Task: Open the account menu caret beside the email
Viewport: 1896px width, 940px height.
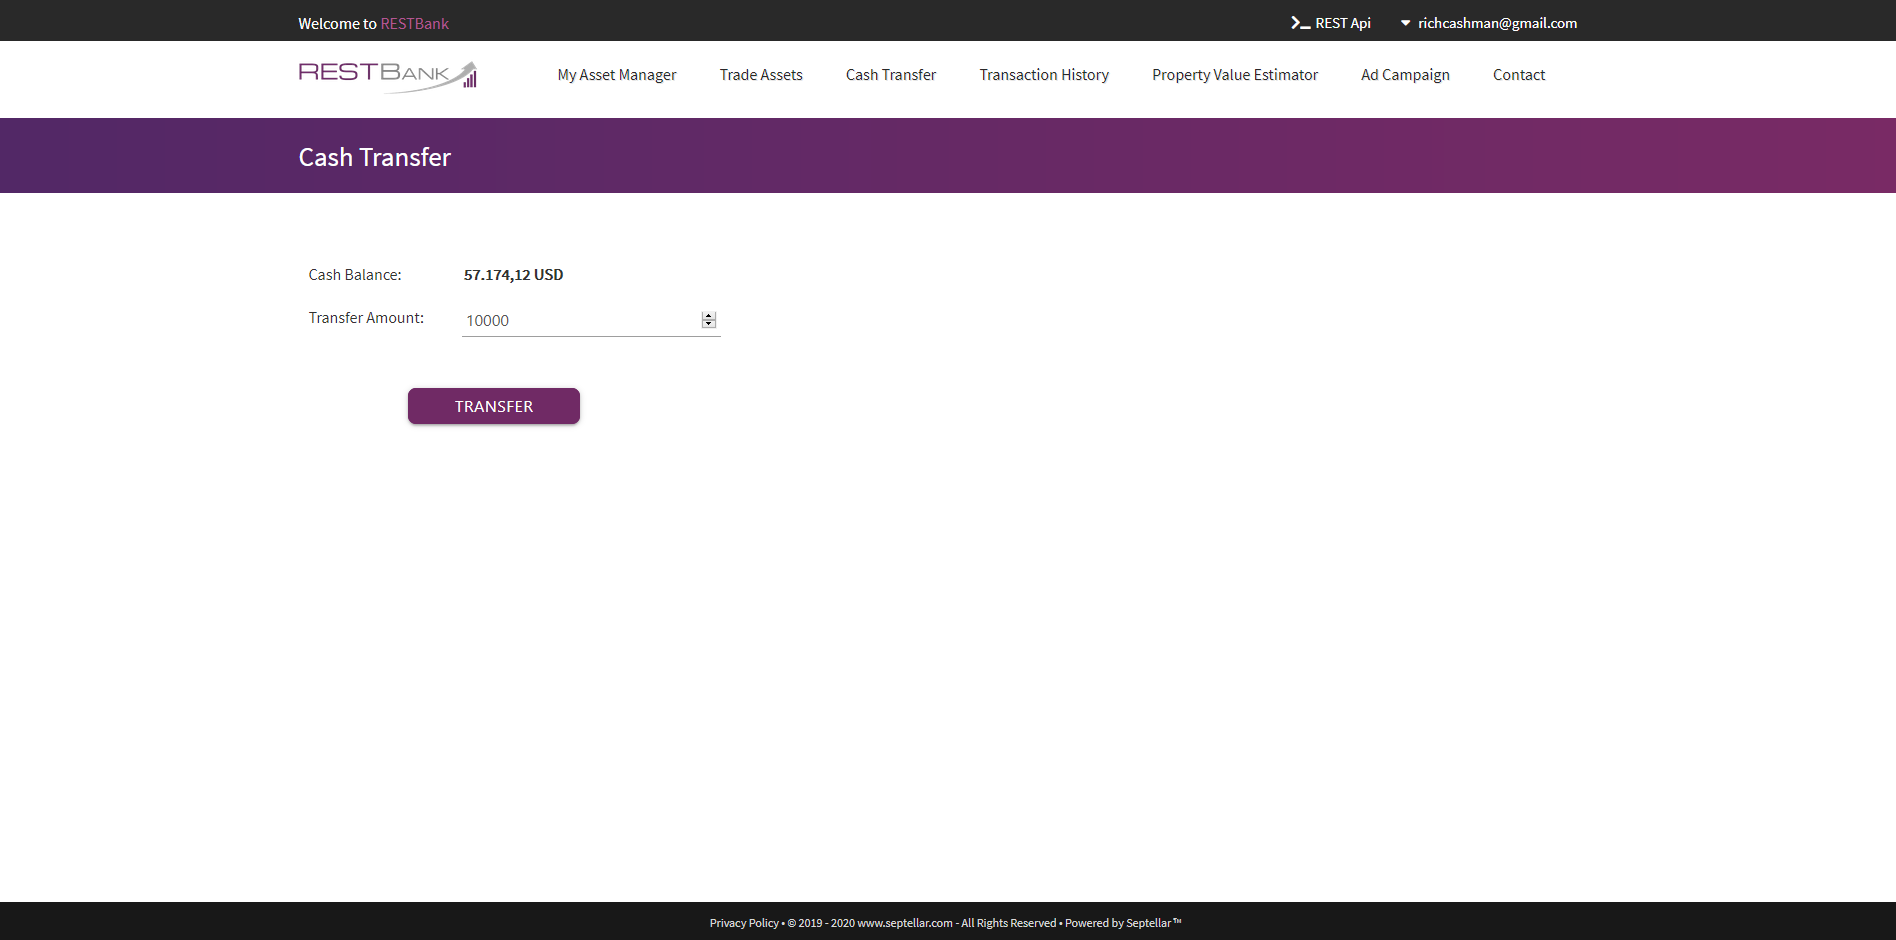Action: point(1404,22)
